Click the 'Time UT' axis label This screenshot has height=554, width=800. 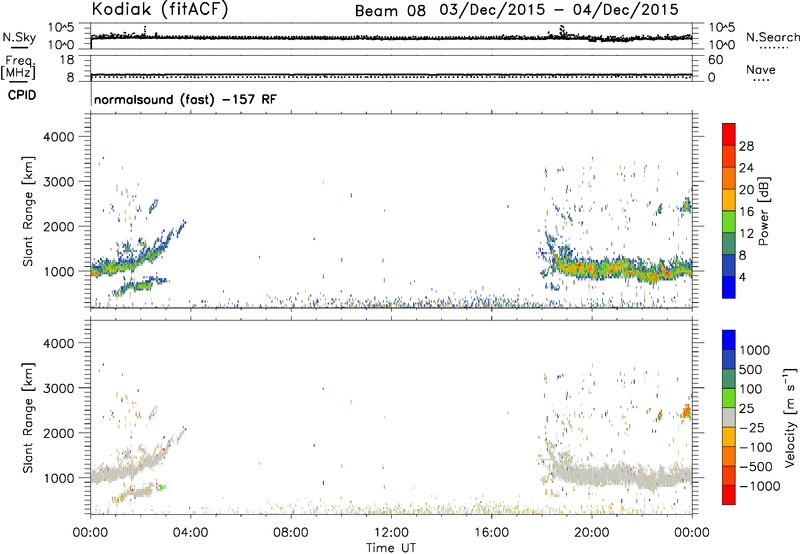pyautogui.click(x=391, y=548)
